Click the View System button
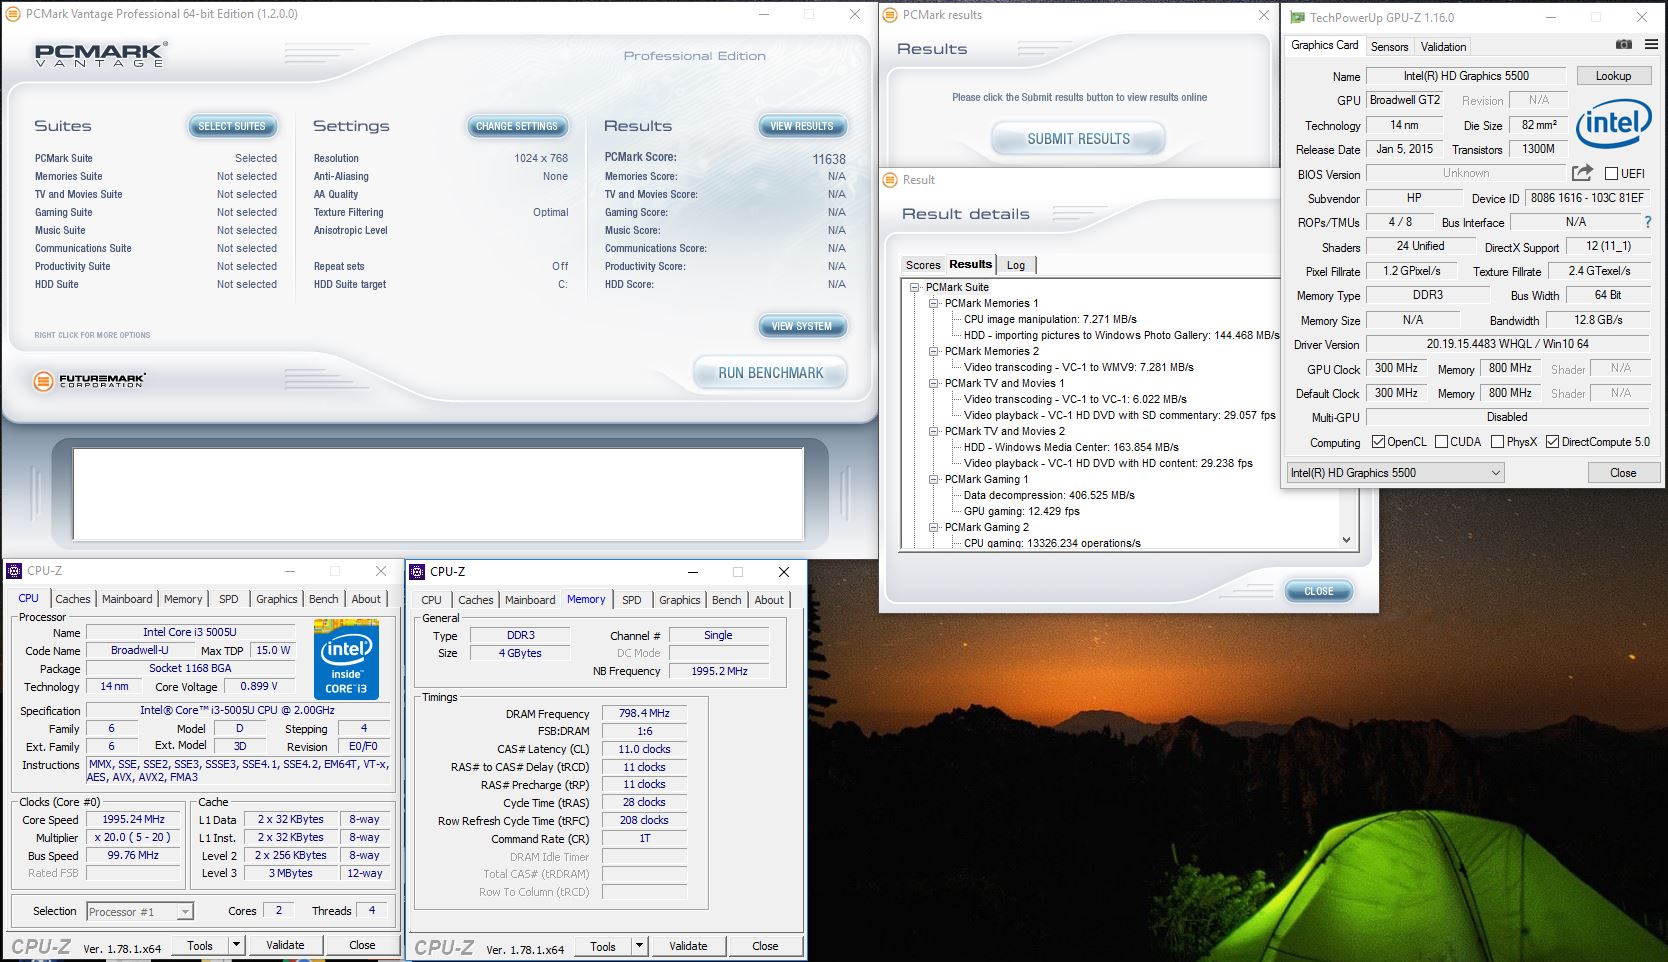1668x962 pixels. point(802,326)
